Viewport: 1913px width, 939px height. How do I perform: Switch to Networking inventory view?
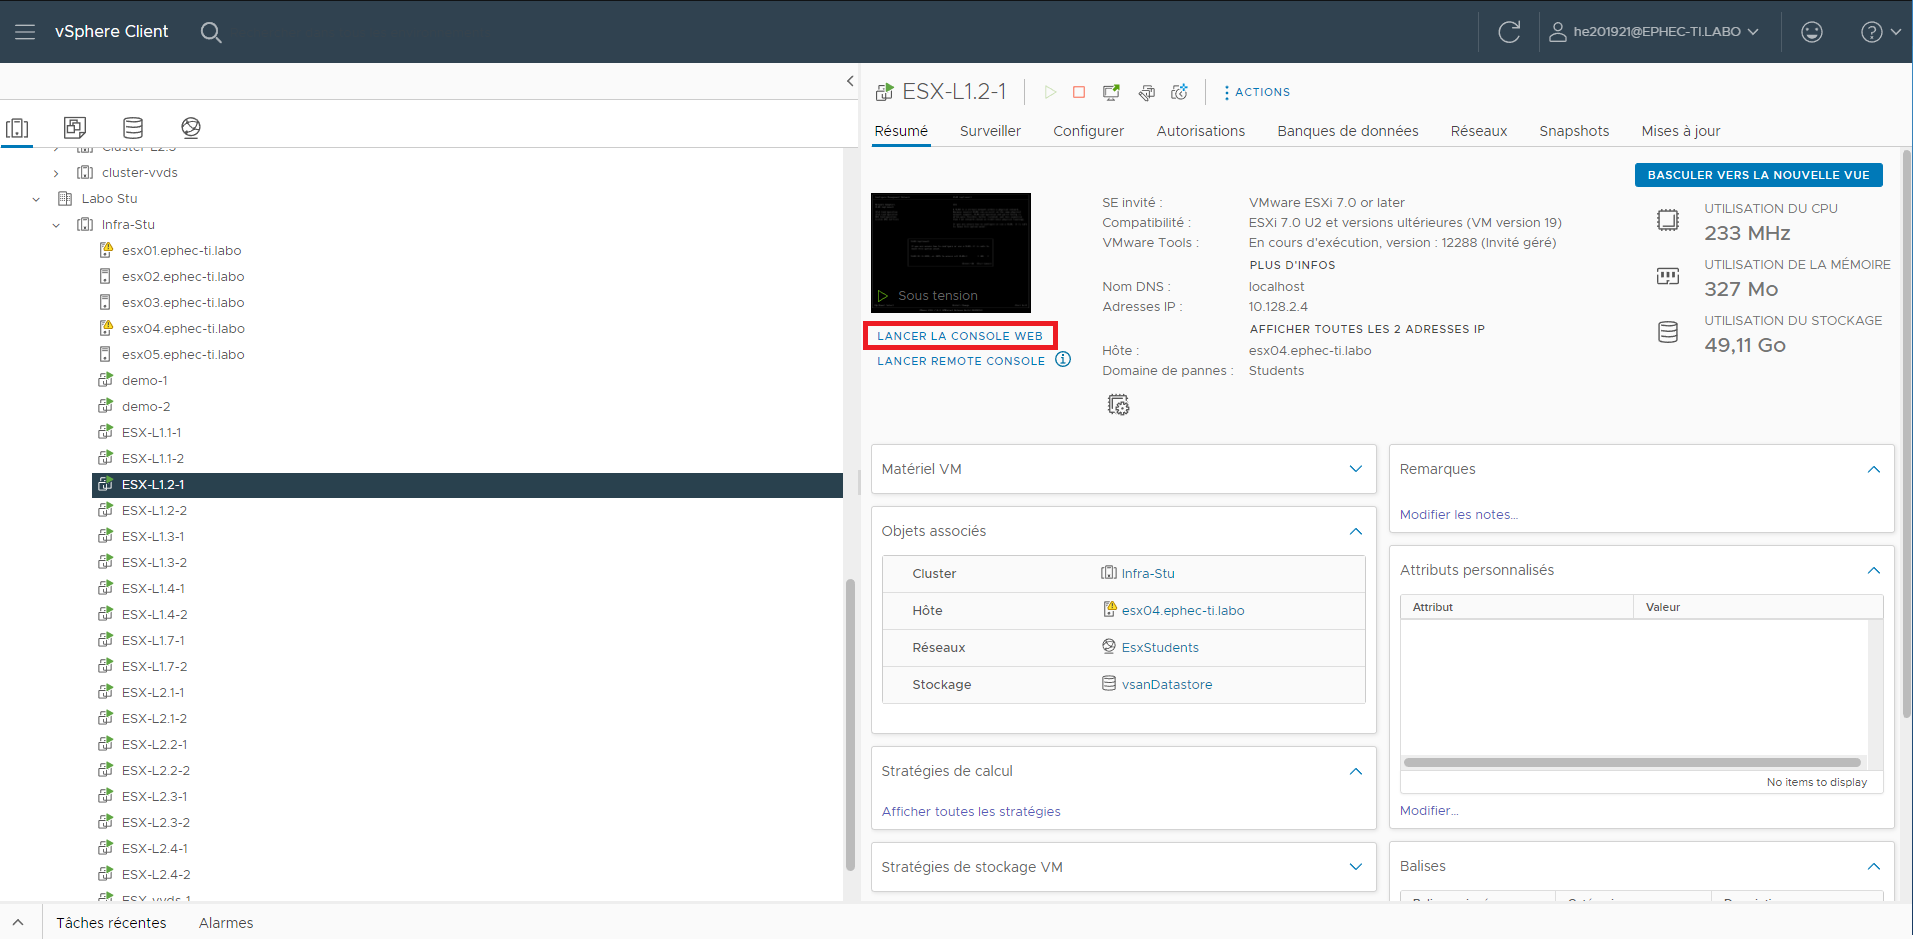pos(191,128)
